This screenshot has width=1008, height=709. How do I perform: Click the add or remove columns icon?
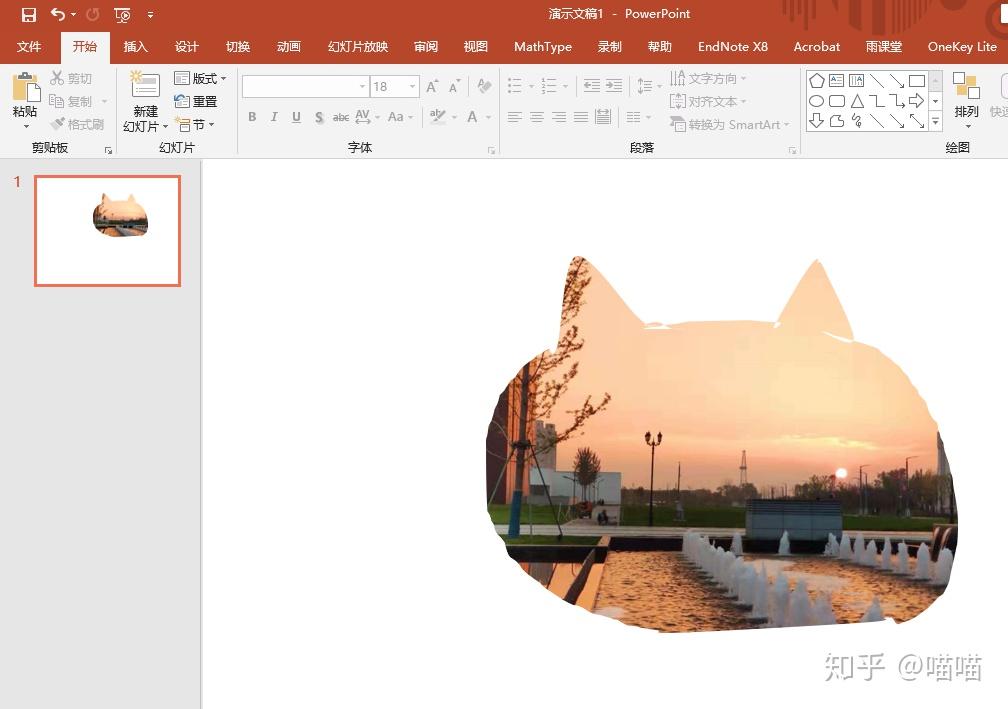point(634,117)
